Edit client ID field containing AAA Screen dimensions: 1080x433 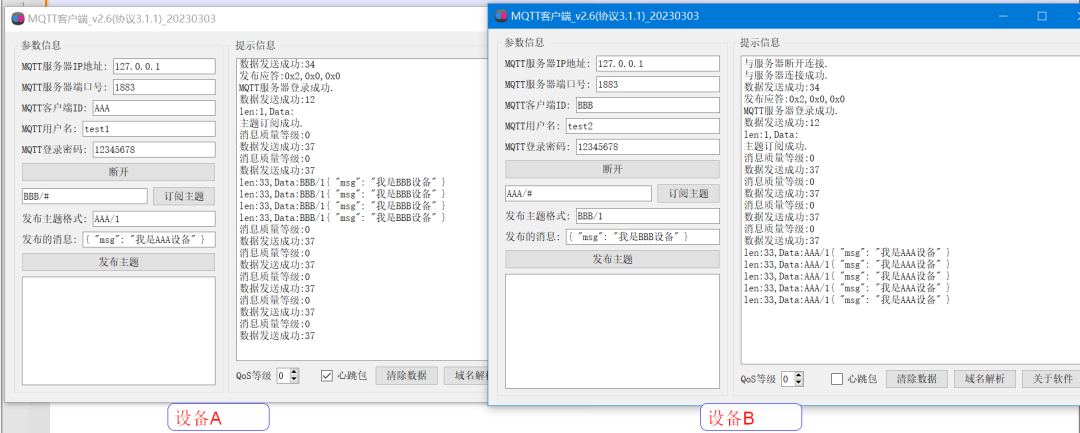tap(154, 107)
